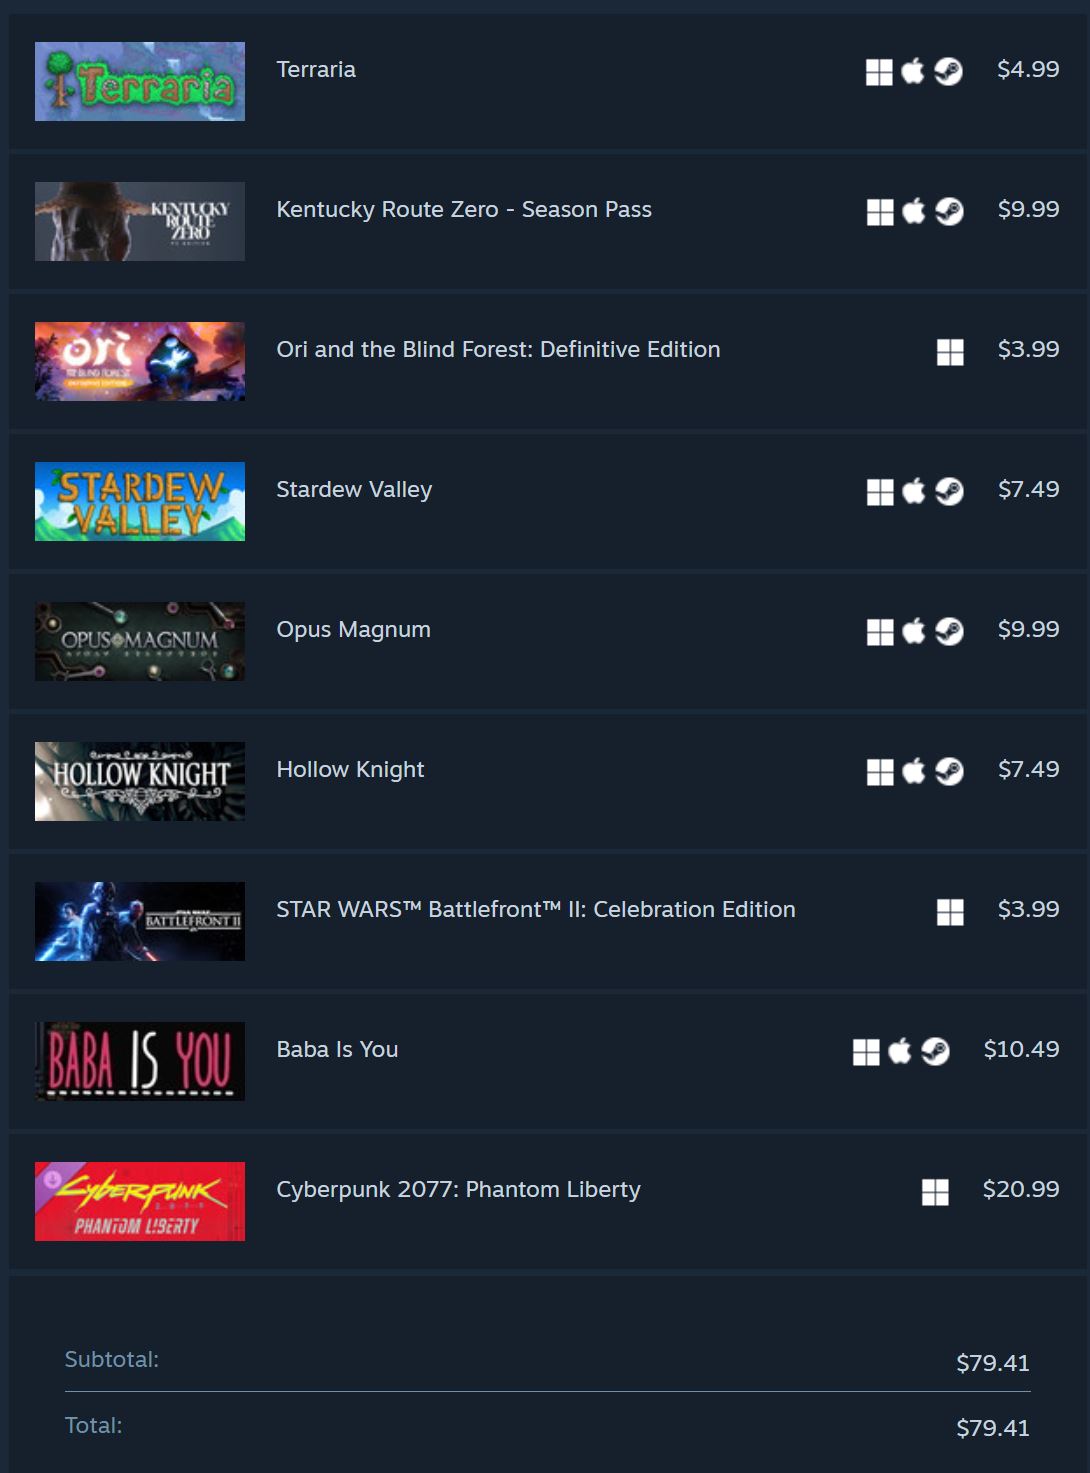
Task: Click the Steam icon for Kentucky Route Zero
Action: (x=949, y=211)
